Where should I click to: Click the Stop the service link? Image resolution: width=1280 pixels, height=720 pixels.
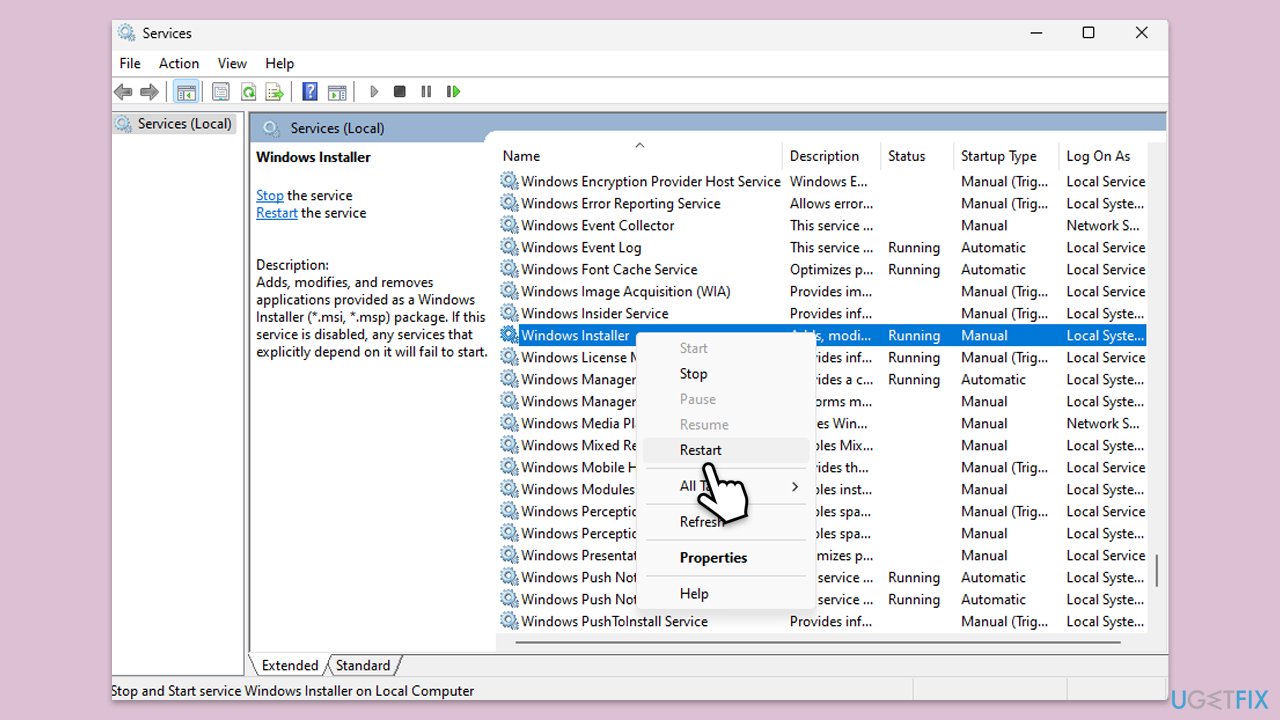coord(269,194)
